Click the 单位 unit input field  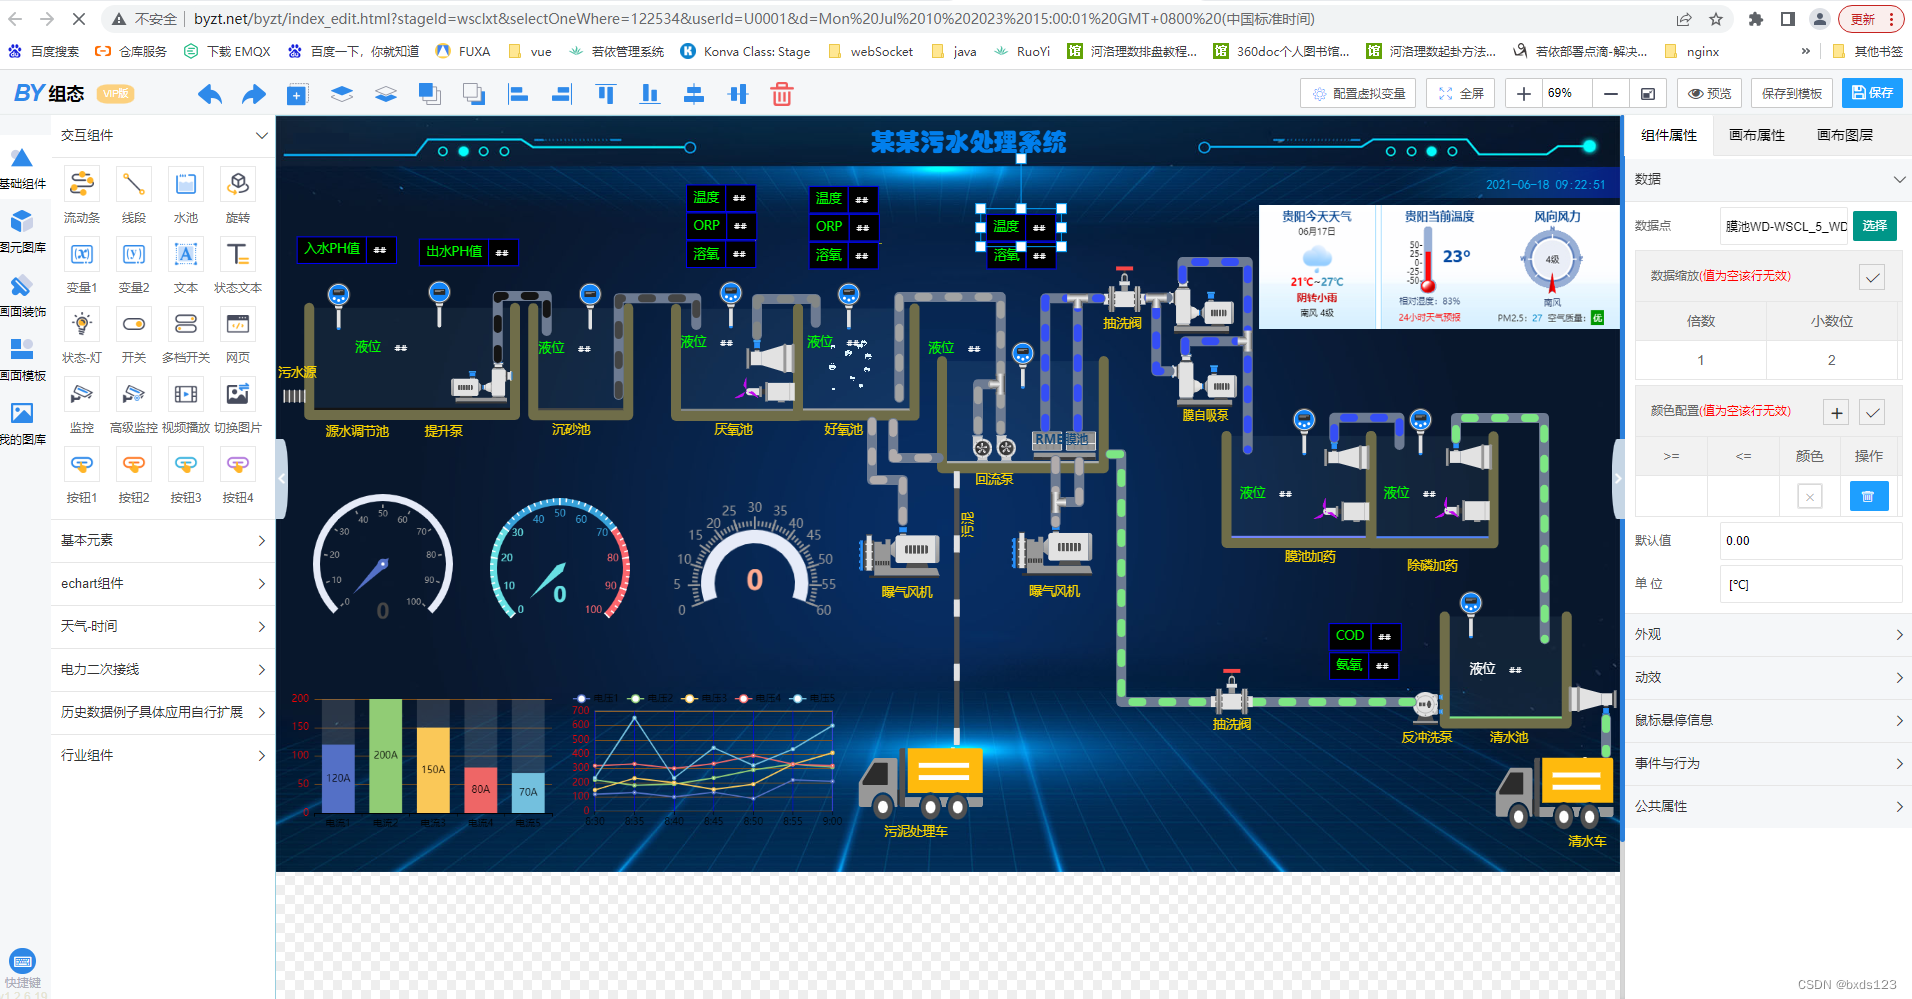pos(1810,585)
